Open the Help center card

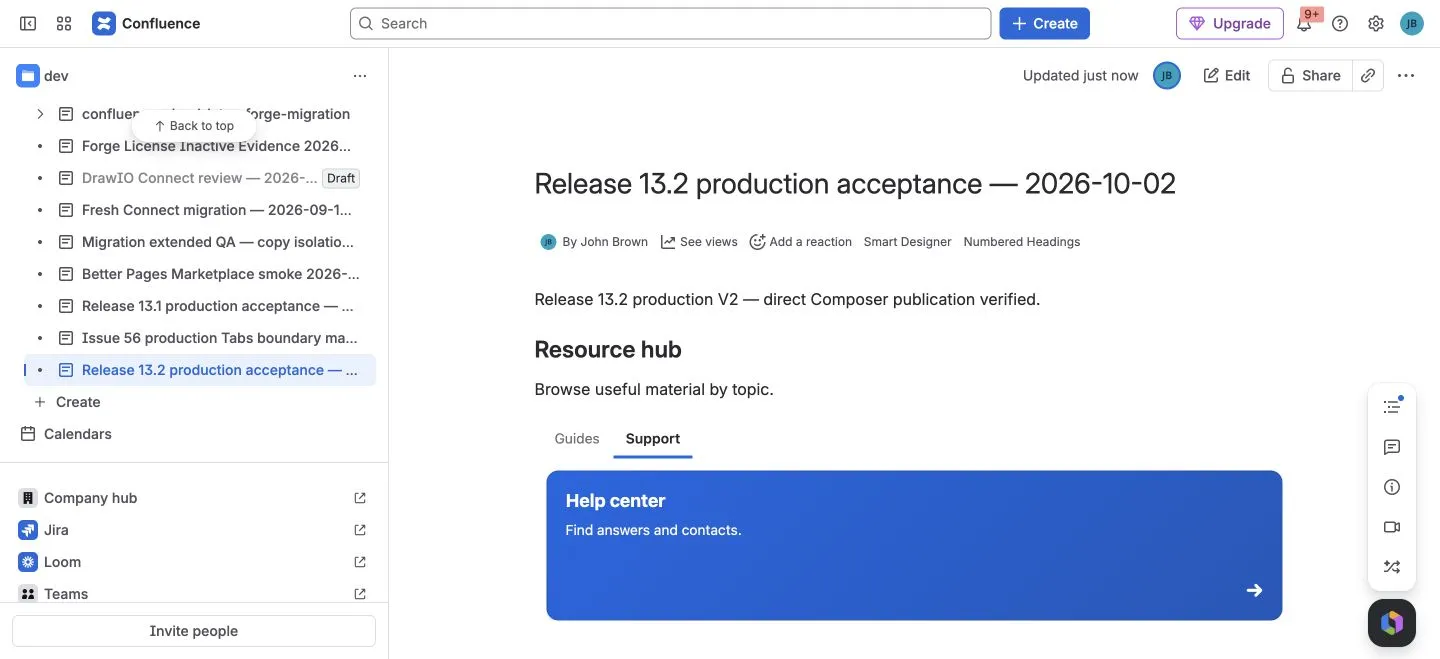click(914, 545)
